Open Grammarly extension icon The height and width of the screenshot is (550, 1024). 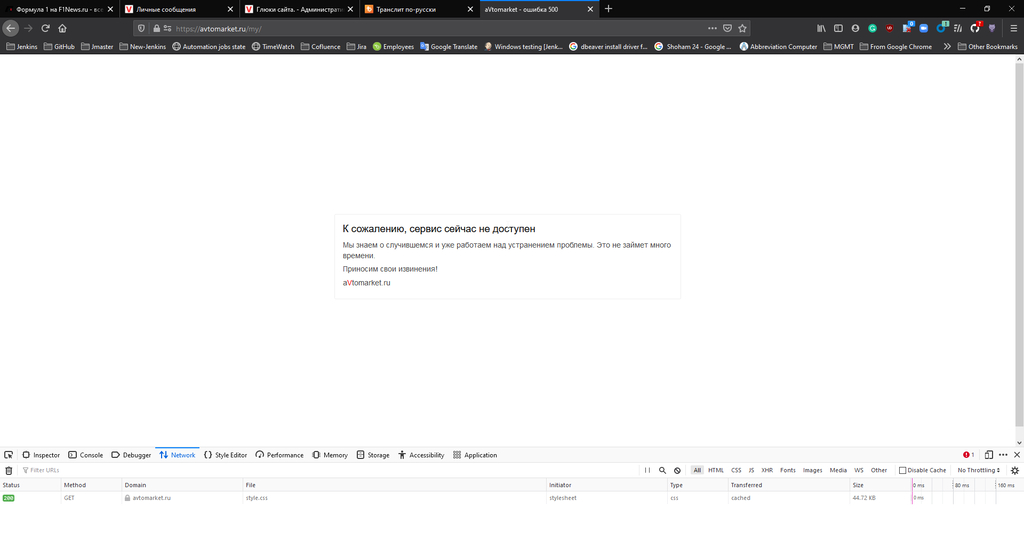(x=872, y=28)
